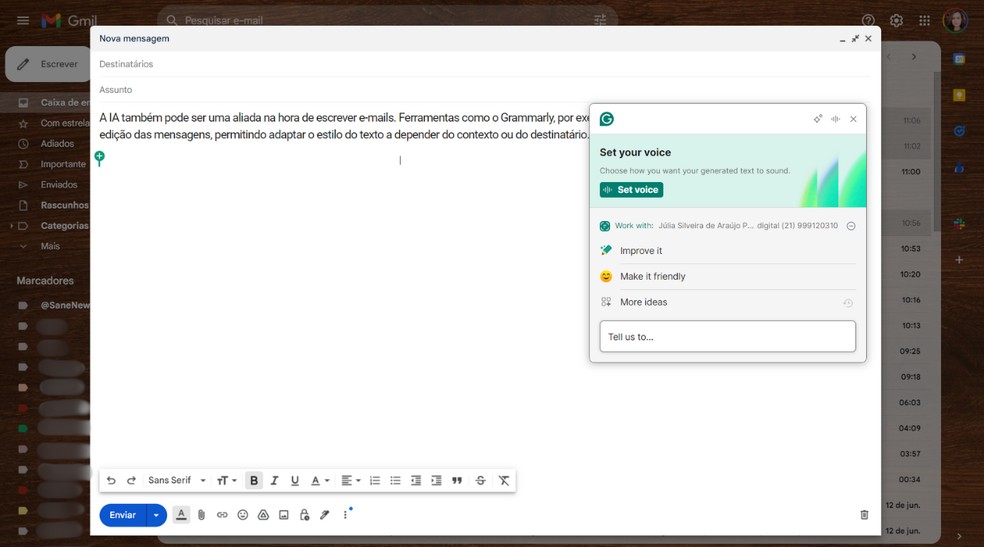The height and width of the screenshot is (547, 984).
Task: Open the emoji picker
Action: point(243,515)
